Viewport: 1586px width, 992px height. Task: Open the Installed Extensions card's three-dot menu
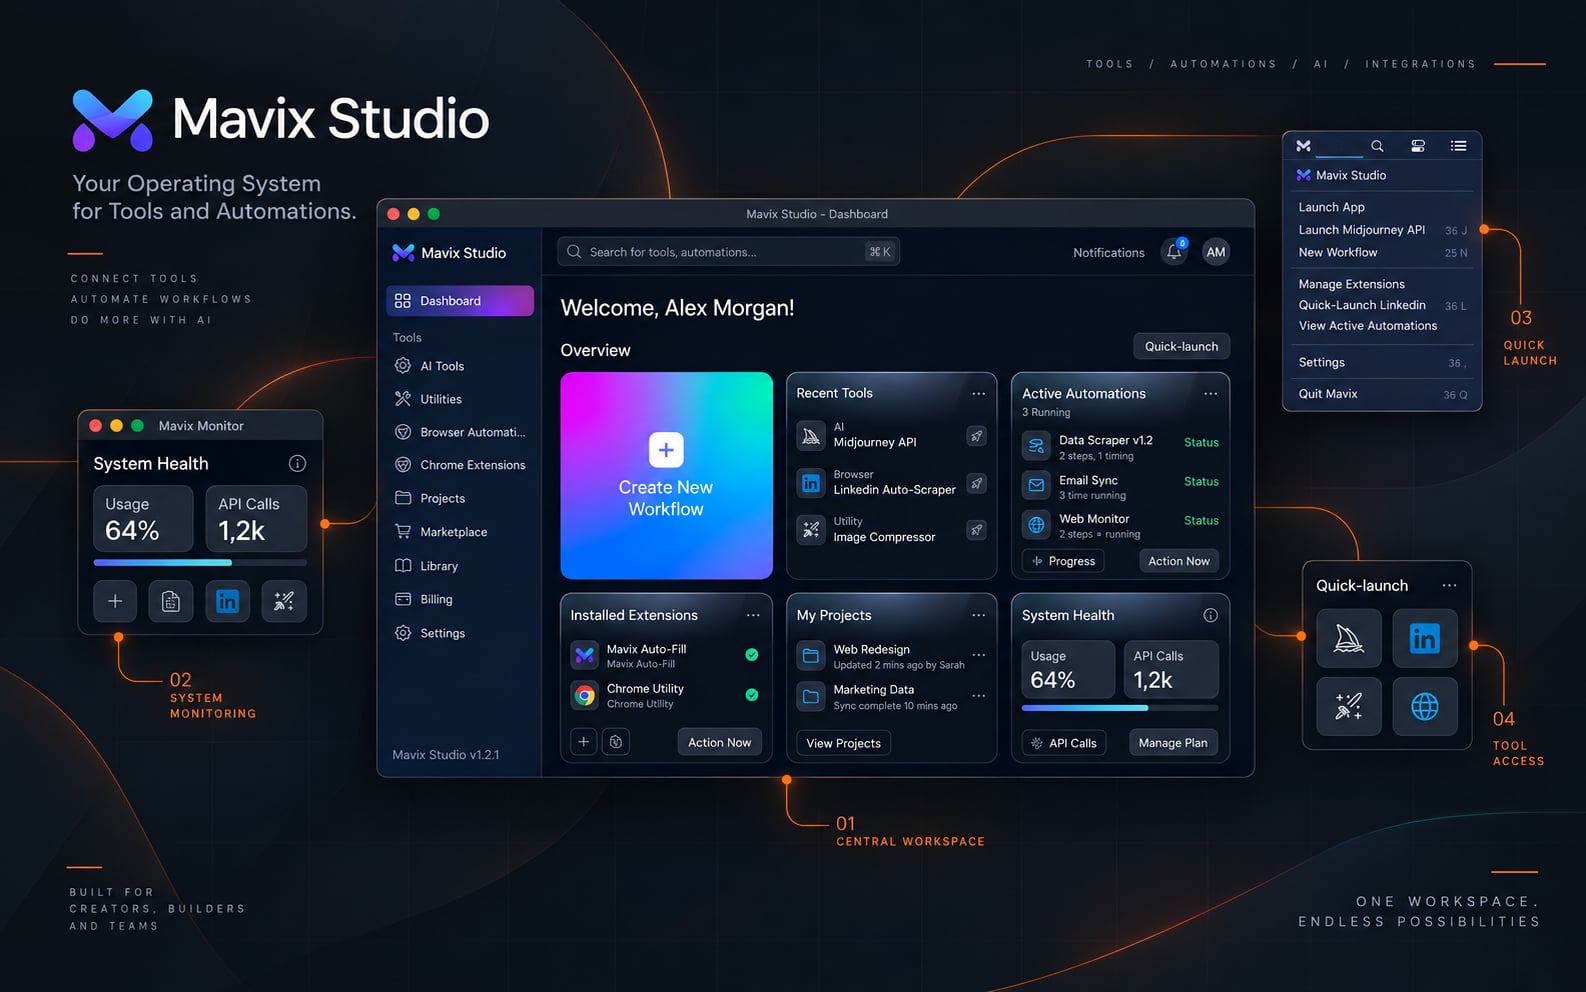pyautogui.click(x=753, y=615)
